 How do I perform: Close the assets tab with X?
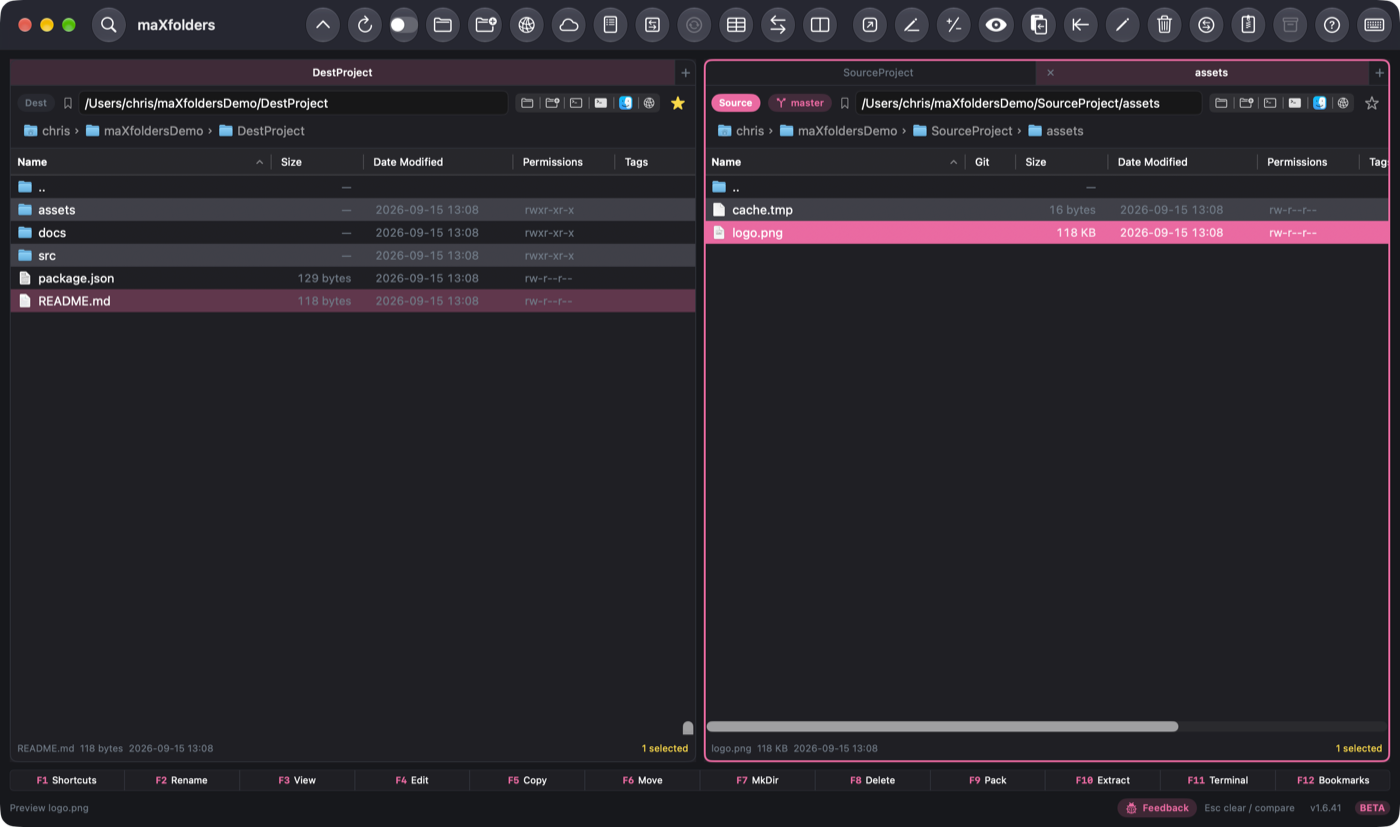[1050, 72]
